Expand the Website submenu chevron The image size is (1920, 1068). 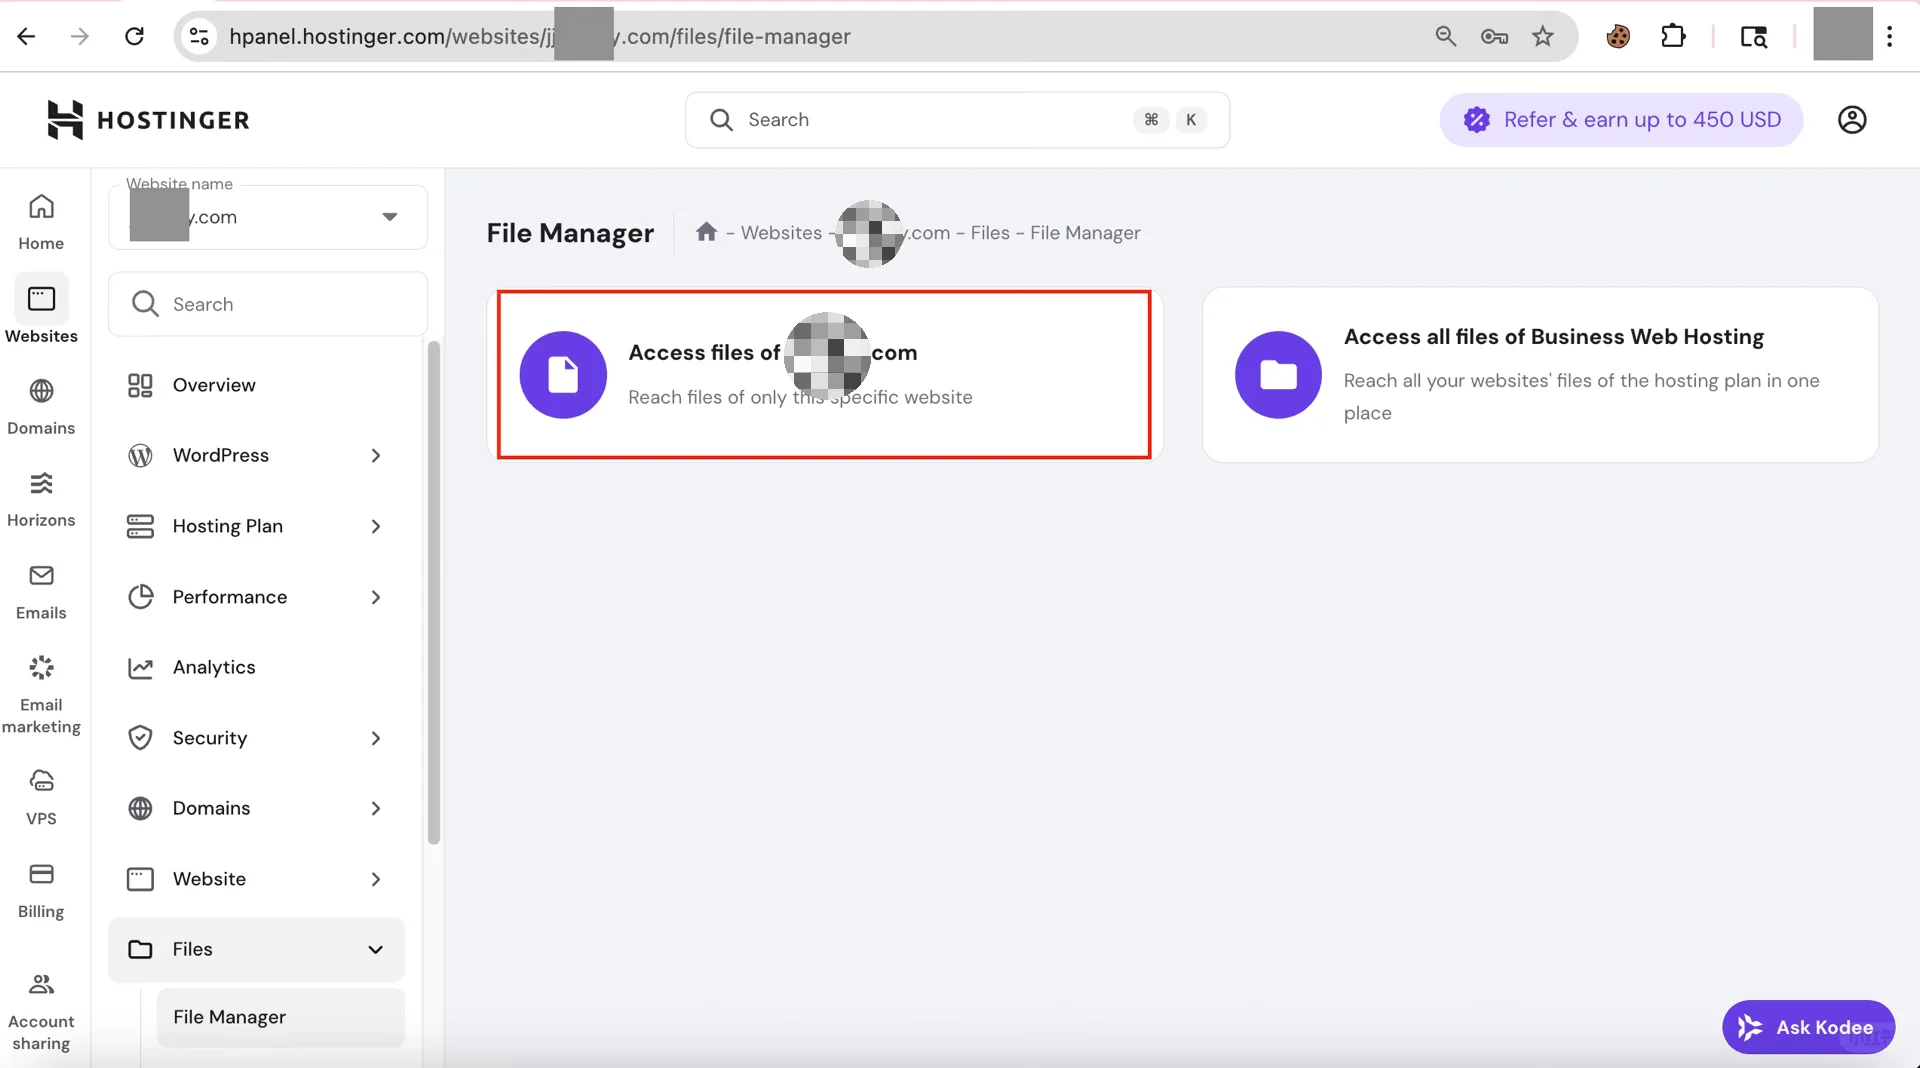[x=376, y=880]
